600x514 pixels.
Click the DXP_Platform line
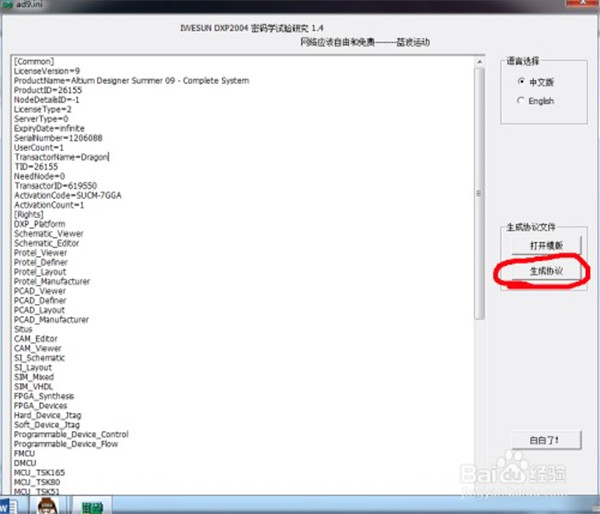pyautogui.click(x=39, y=224)
